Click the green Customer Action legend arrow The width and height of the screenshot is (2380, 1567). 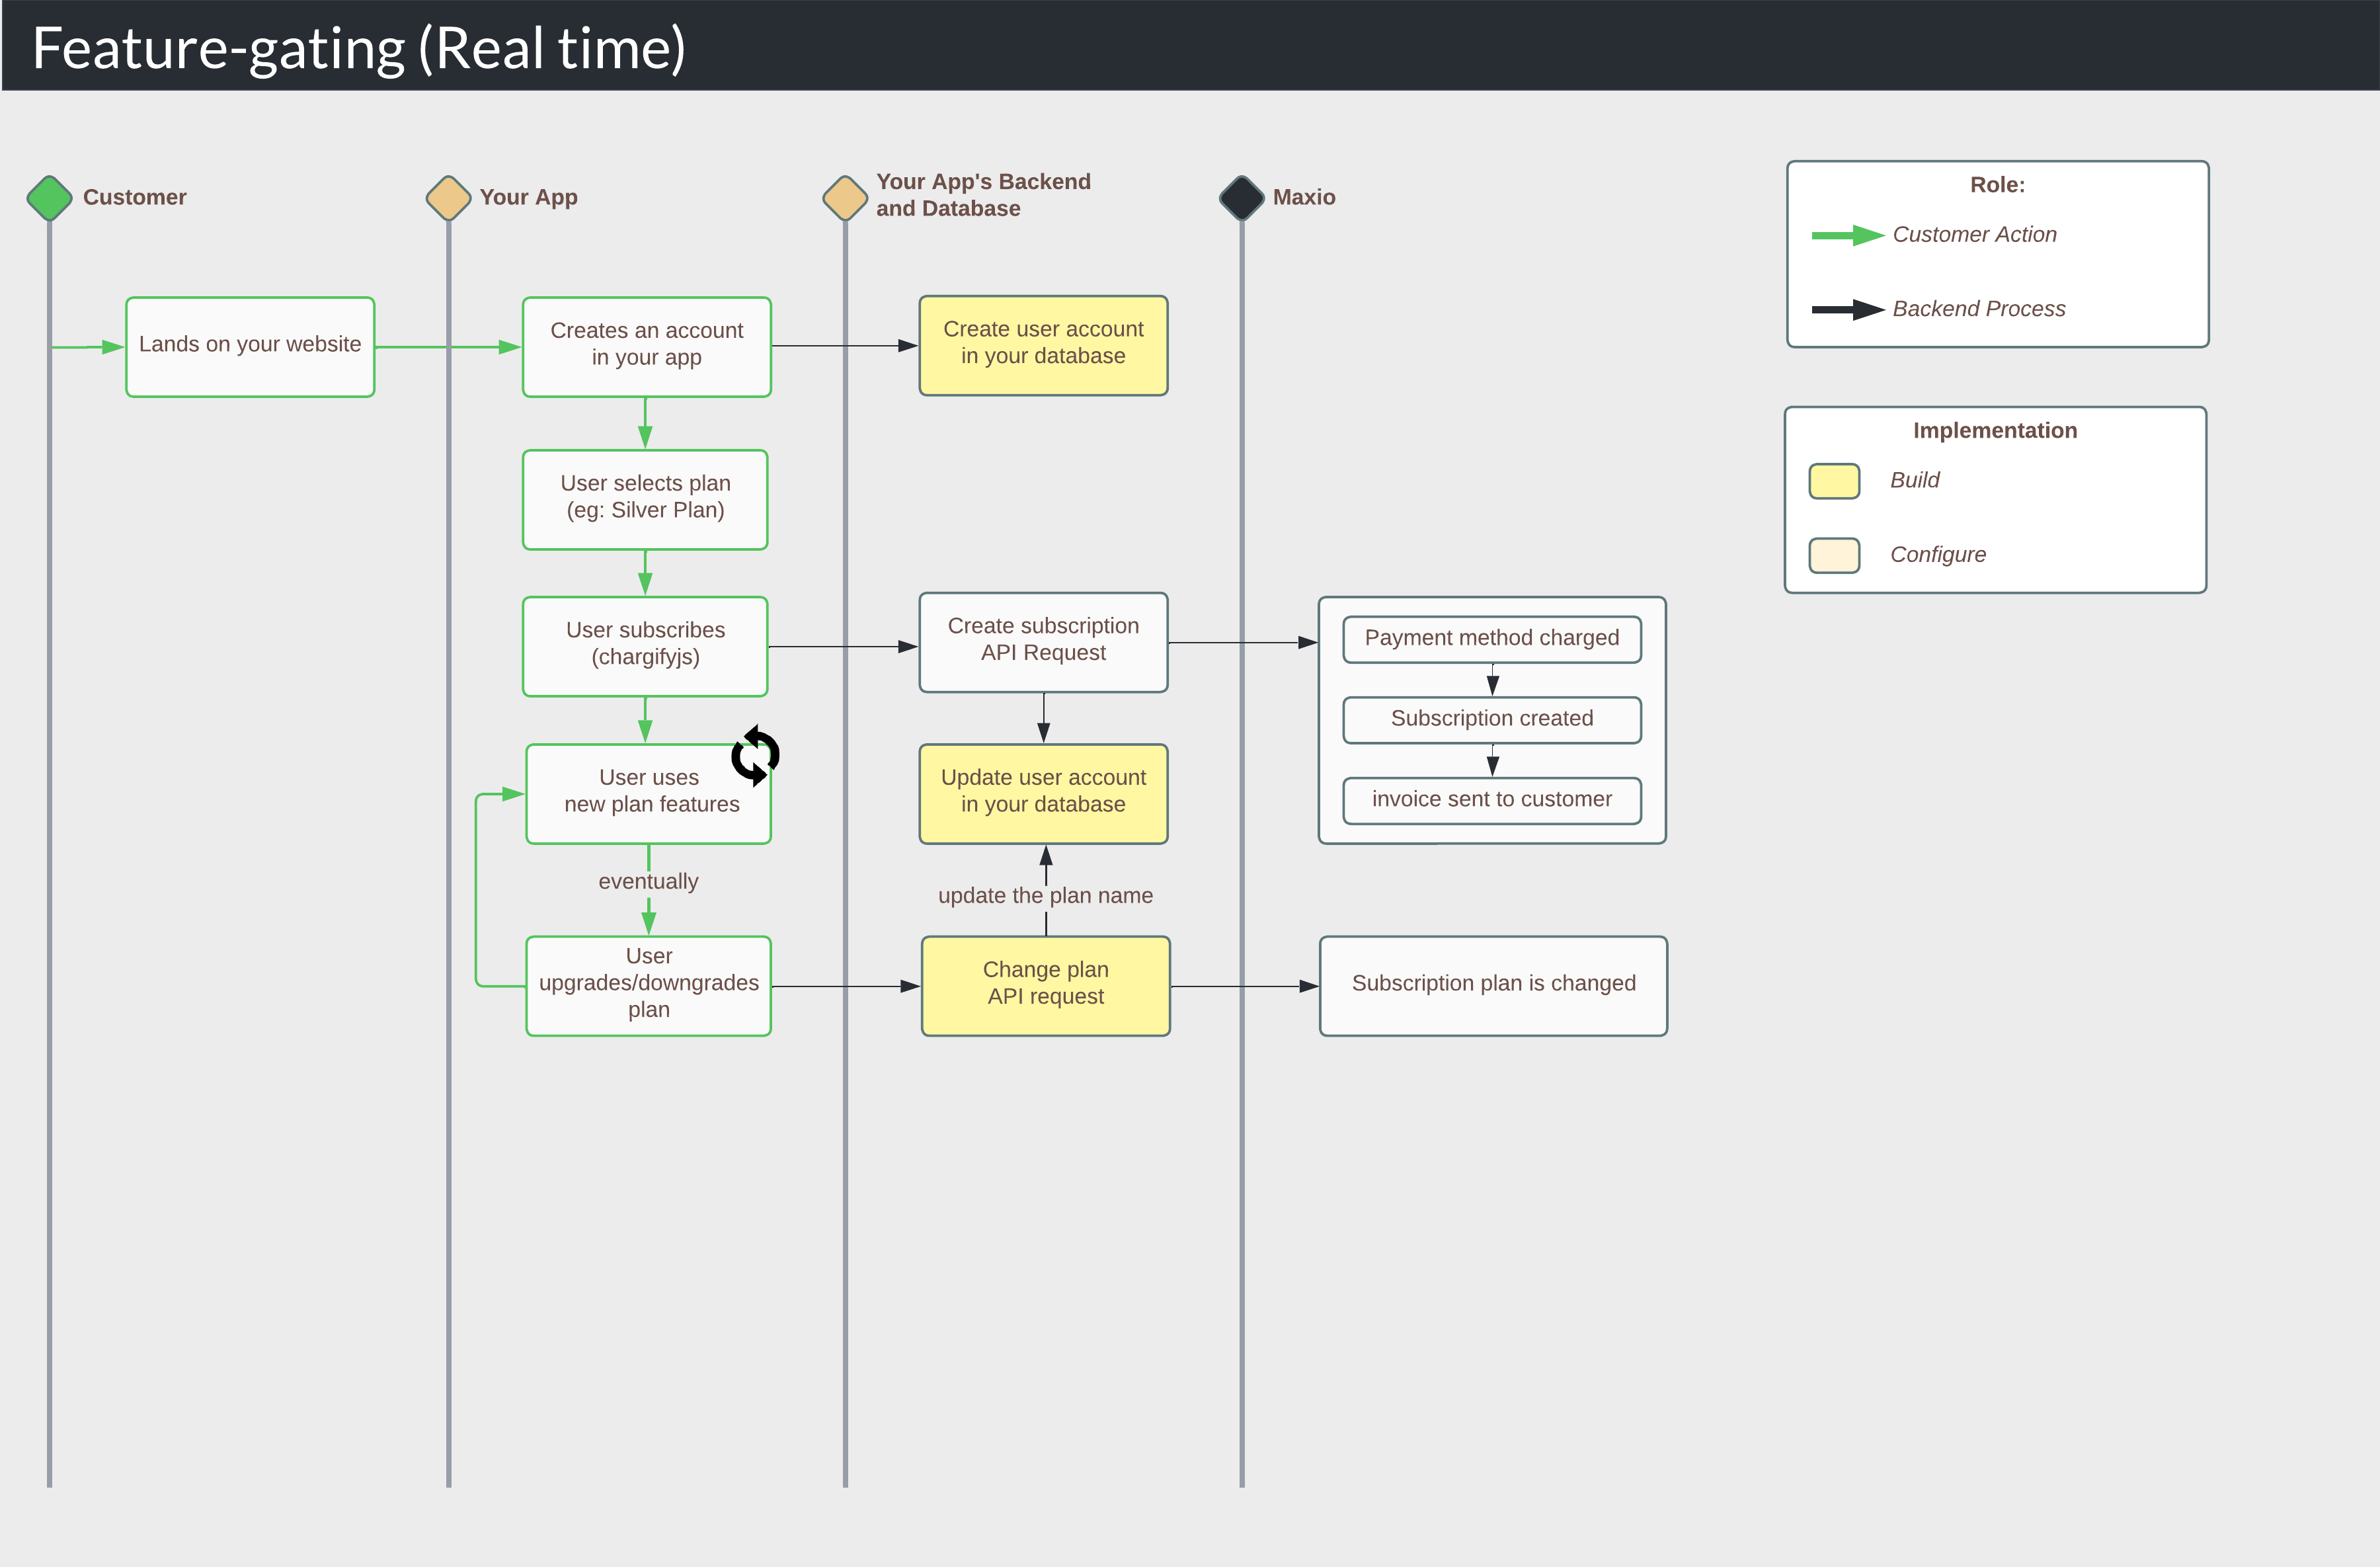(x=1848, y=236)
